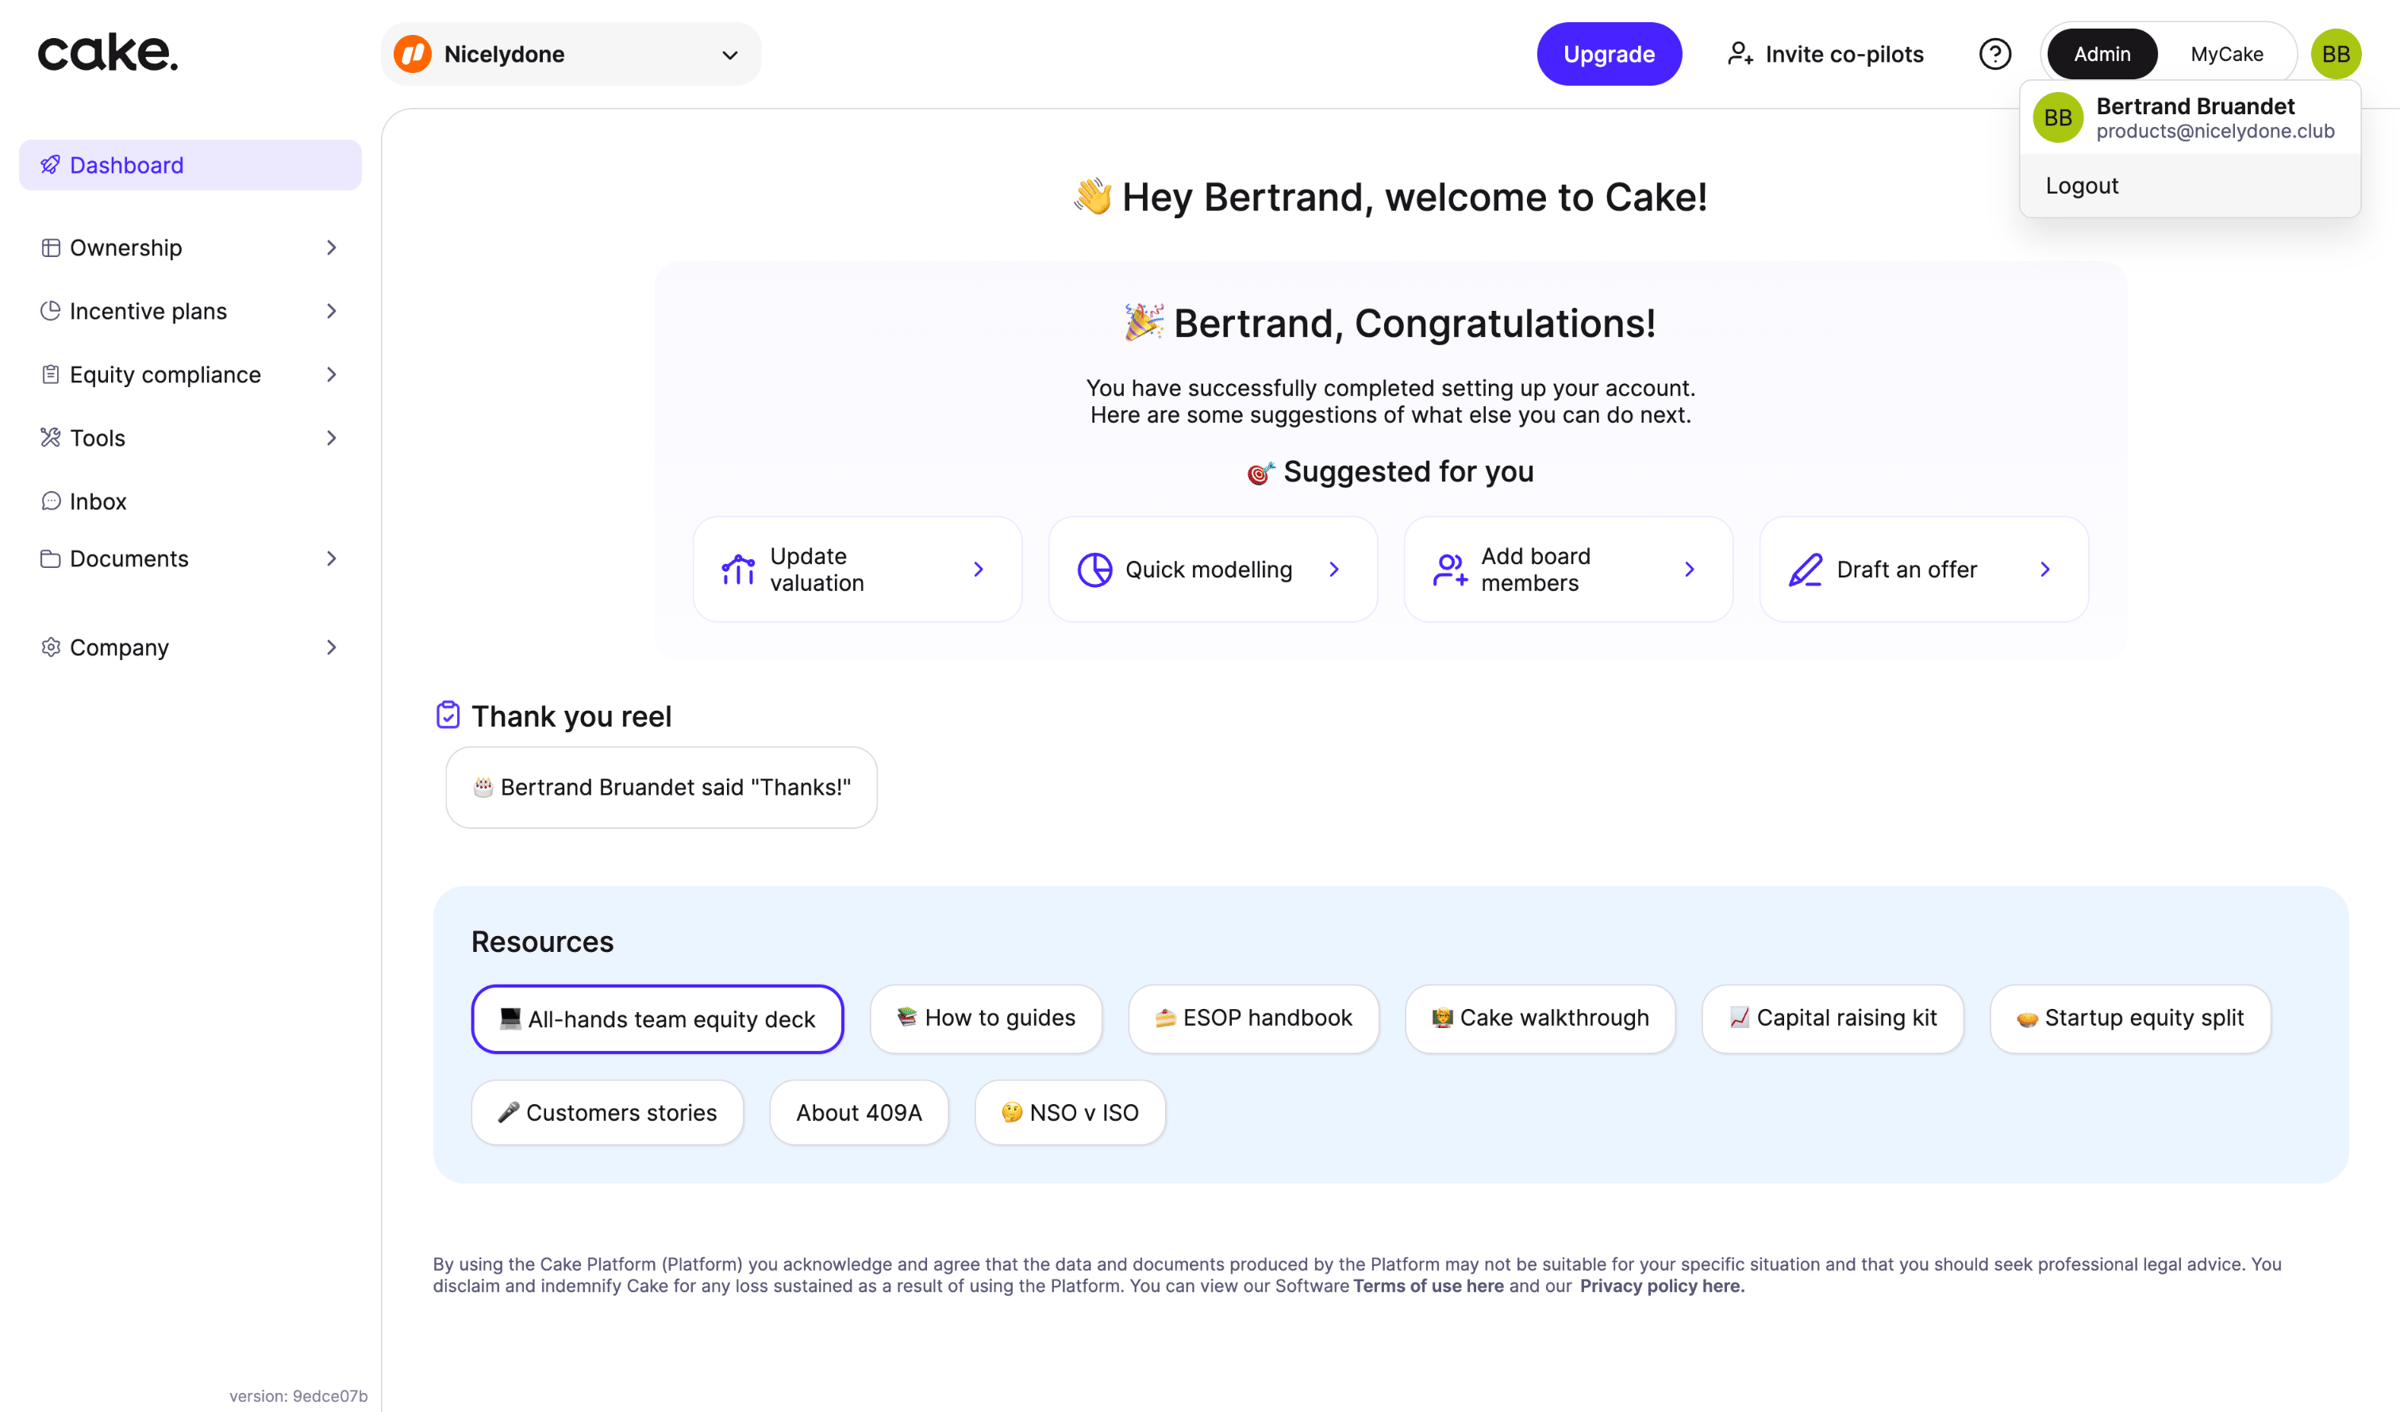This screenshot has width=2400, height=1412.
Task: Click Bertrand Bruandet name in popup
Action: pyautogui.click(x=2195, y=106)
